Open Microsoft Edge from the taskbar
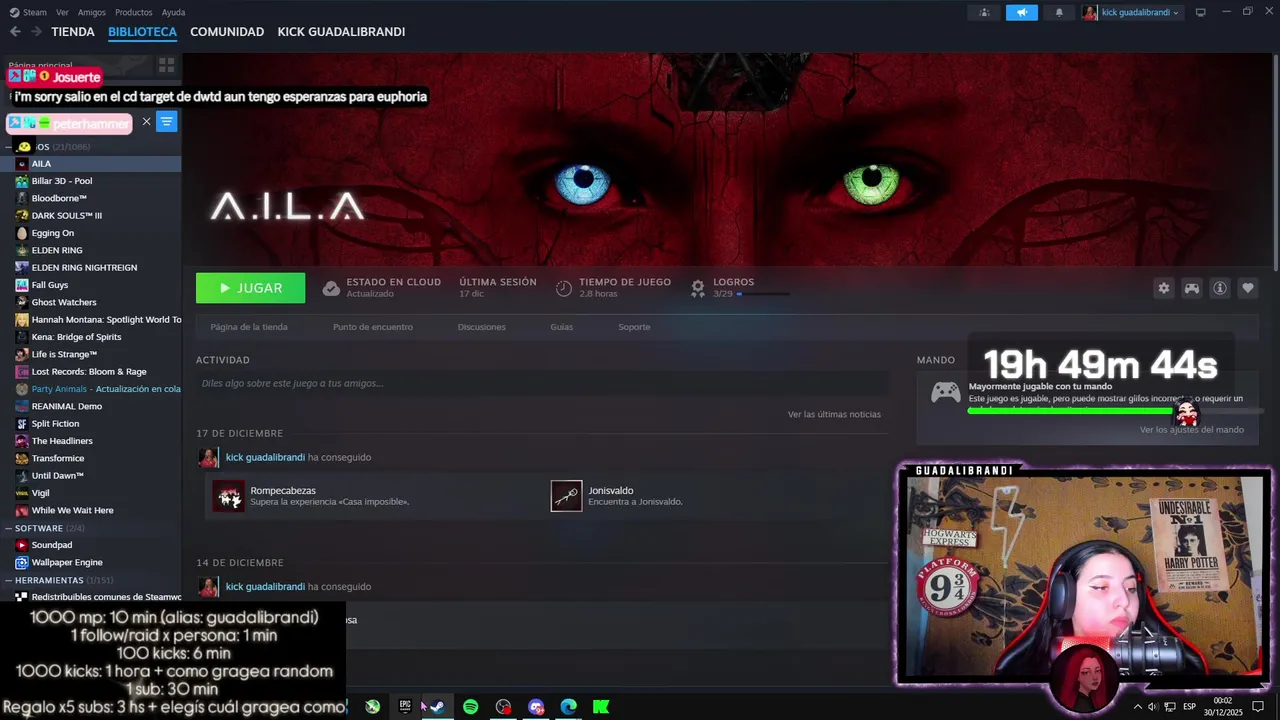The height and width of the screenshot is (720, 1280). click(569, 707)
